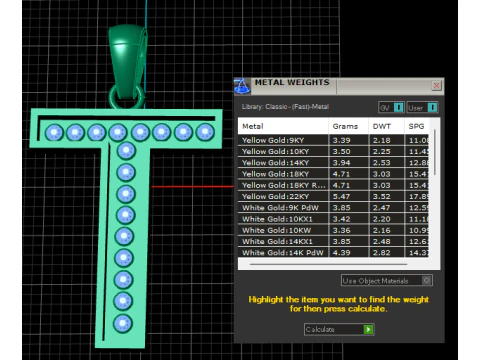Close the Metal Weights dialog
Viewport: 480px width, 360px height.
click(436, 86)
